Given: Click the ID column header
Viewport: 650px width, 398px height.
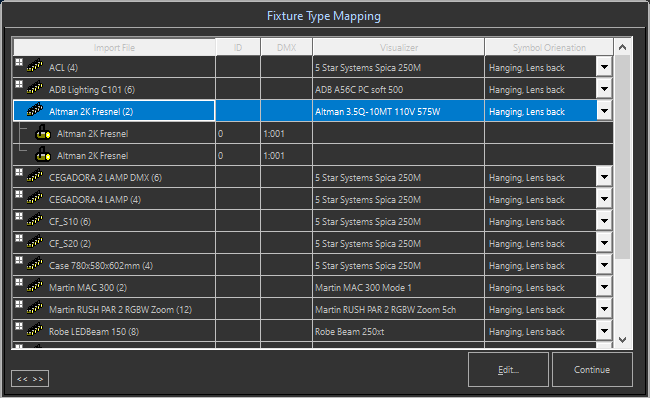Looking at the screenshot, I should point(238,47).
